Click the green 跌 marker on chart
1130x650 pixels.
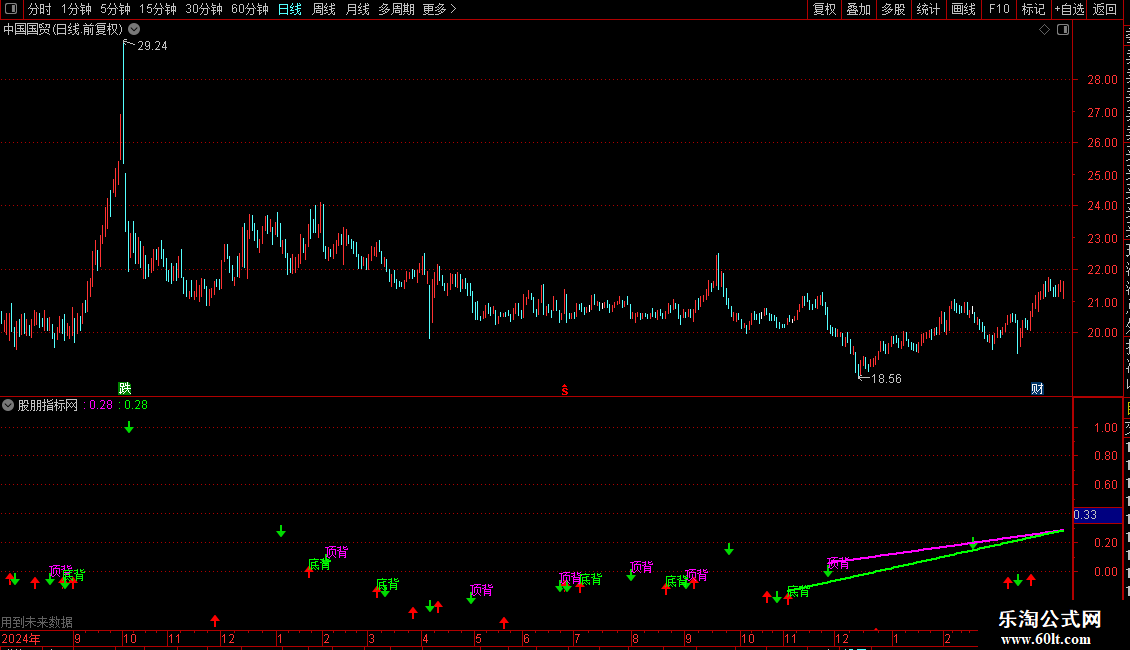[x=125, y=388]
